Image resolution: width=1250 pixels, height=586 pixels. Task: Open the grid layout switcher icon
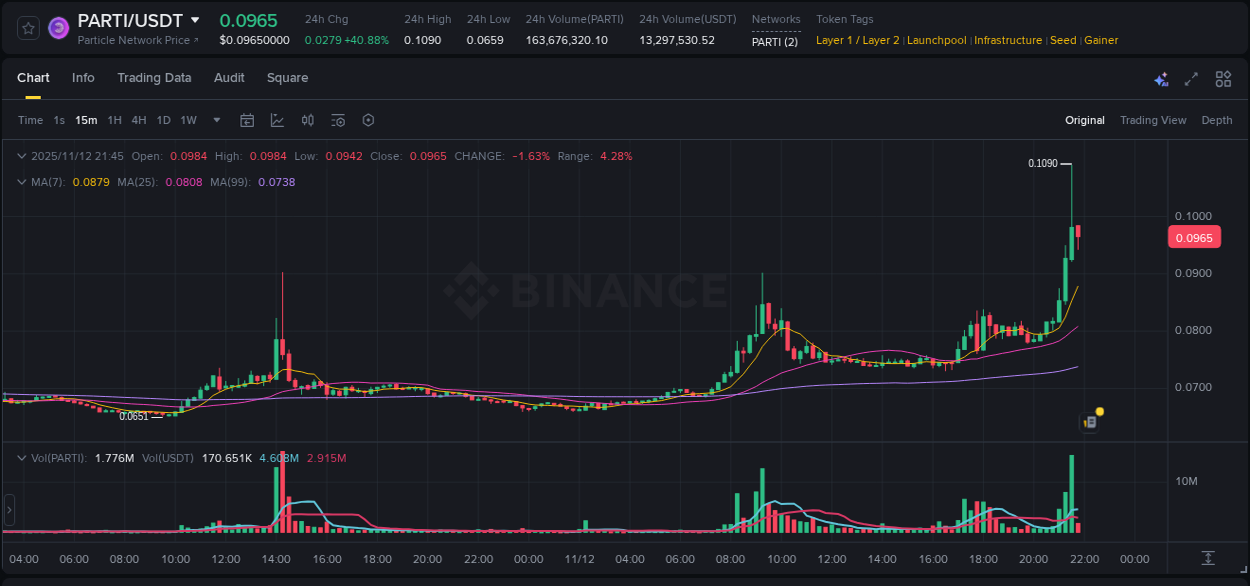(x=1222, y=78)
